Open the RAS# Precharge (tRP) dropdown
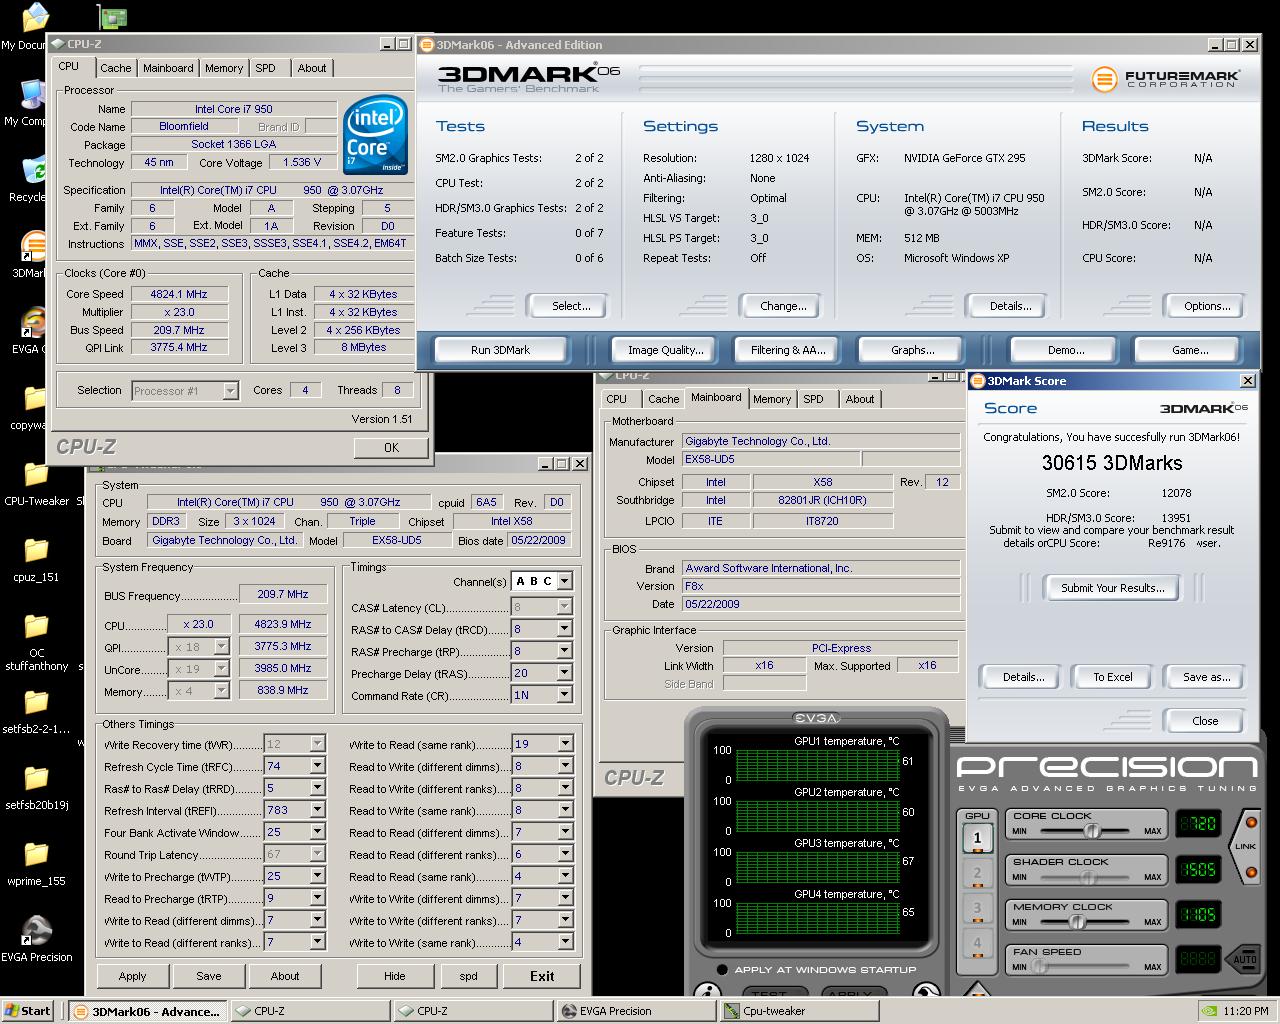Image resolution: width=1280 pixels, height=1024 pixels. tap(565, 651)
